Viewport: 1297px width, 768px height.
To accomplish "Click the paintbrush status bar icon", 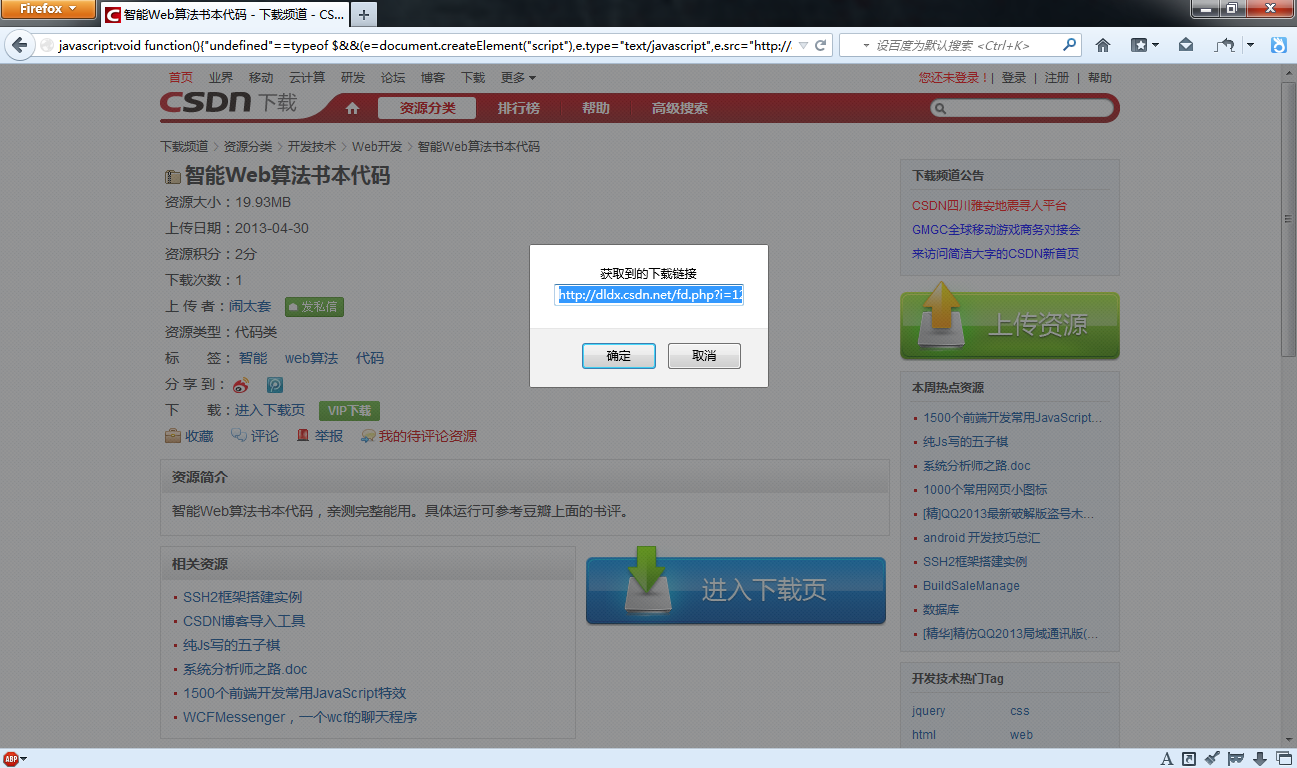I will [x=1212, y=758].
